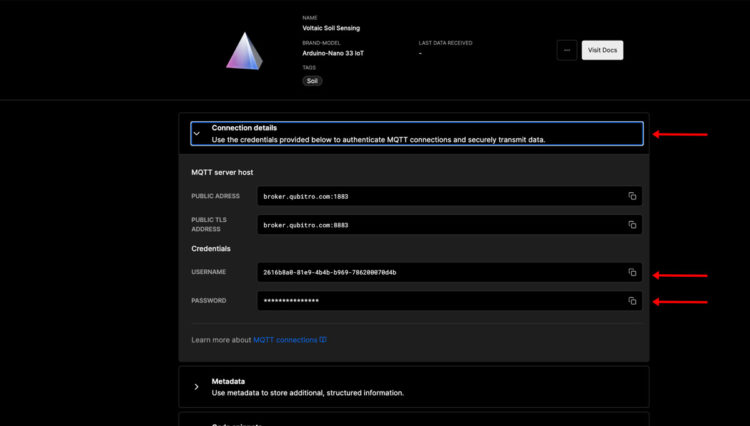The width and height of the screenshot is (750, 426).
Task: Click into the public address field
Action: pos(440,196)
